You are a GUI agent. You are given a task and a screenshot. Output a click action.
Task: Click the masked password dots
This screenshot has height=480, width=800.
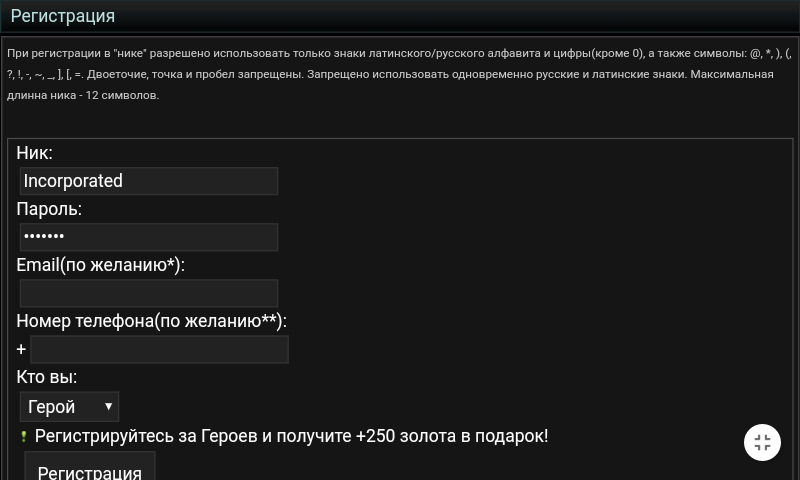click(x=44, y=237)
